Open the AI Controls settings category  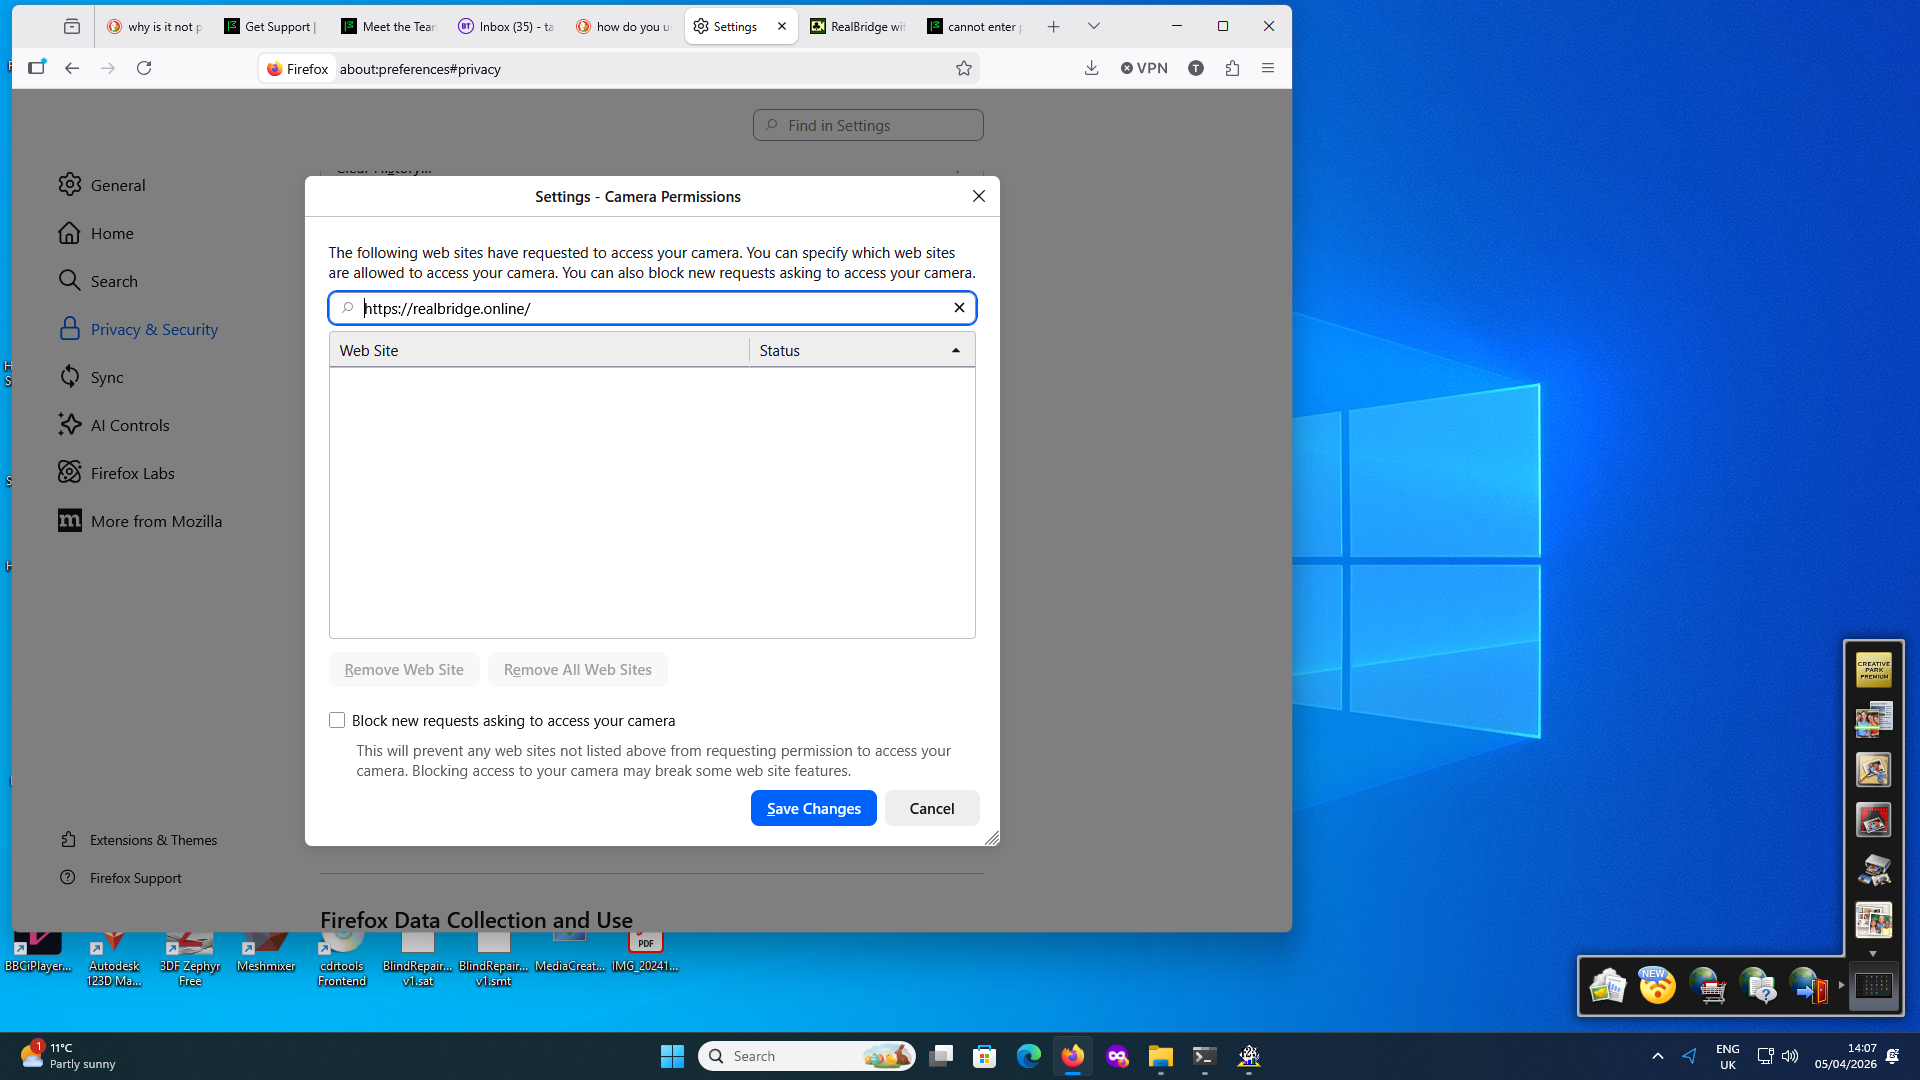click(x=130, y=425)
